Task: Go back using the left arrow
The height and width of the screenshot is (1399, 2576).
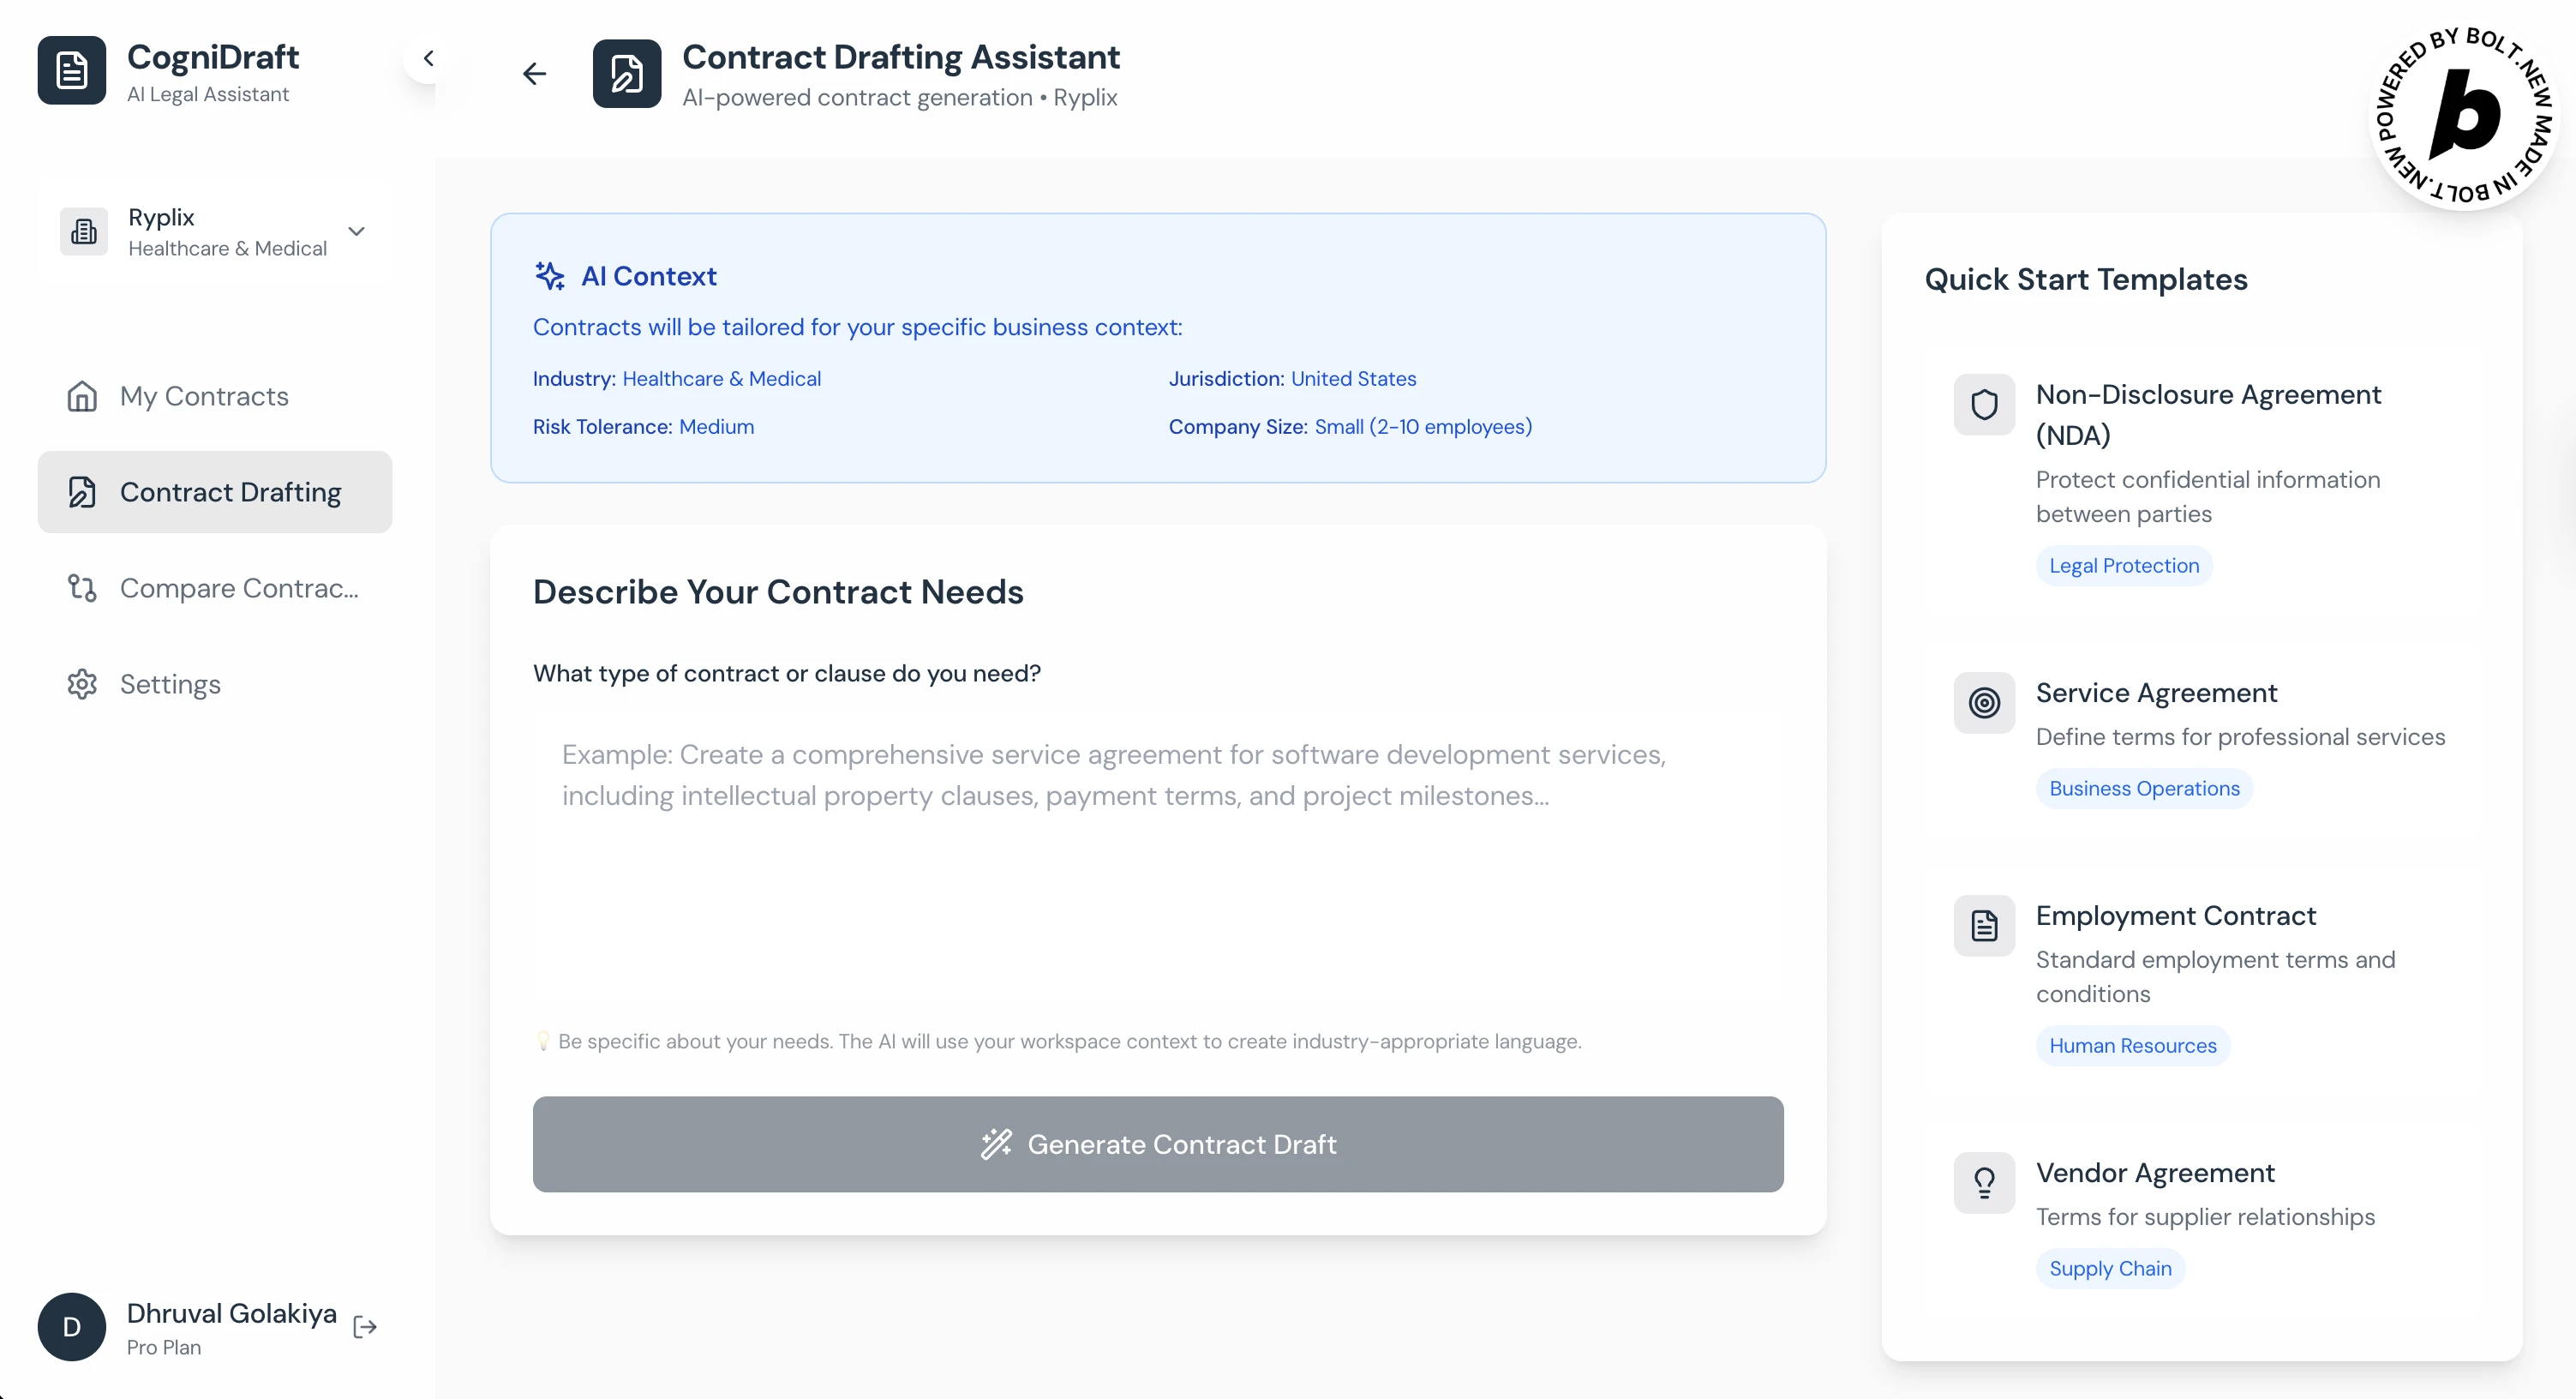Action: coord(535,73)
